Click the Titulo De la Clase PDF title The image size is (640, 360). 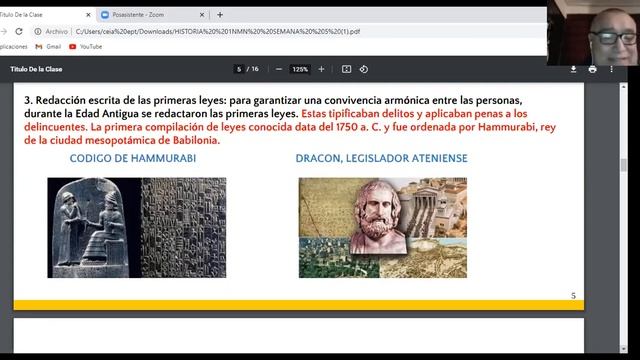36,69
